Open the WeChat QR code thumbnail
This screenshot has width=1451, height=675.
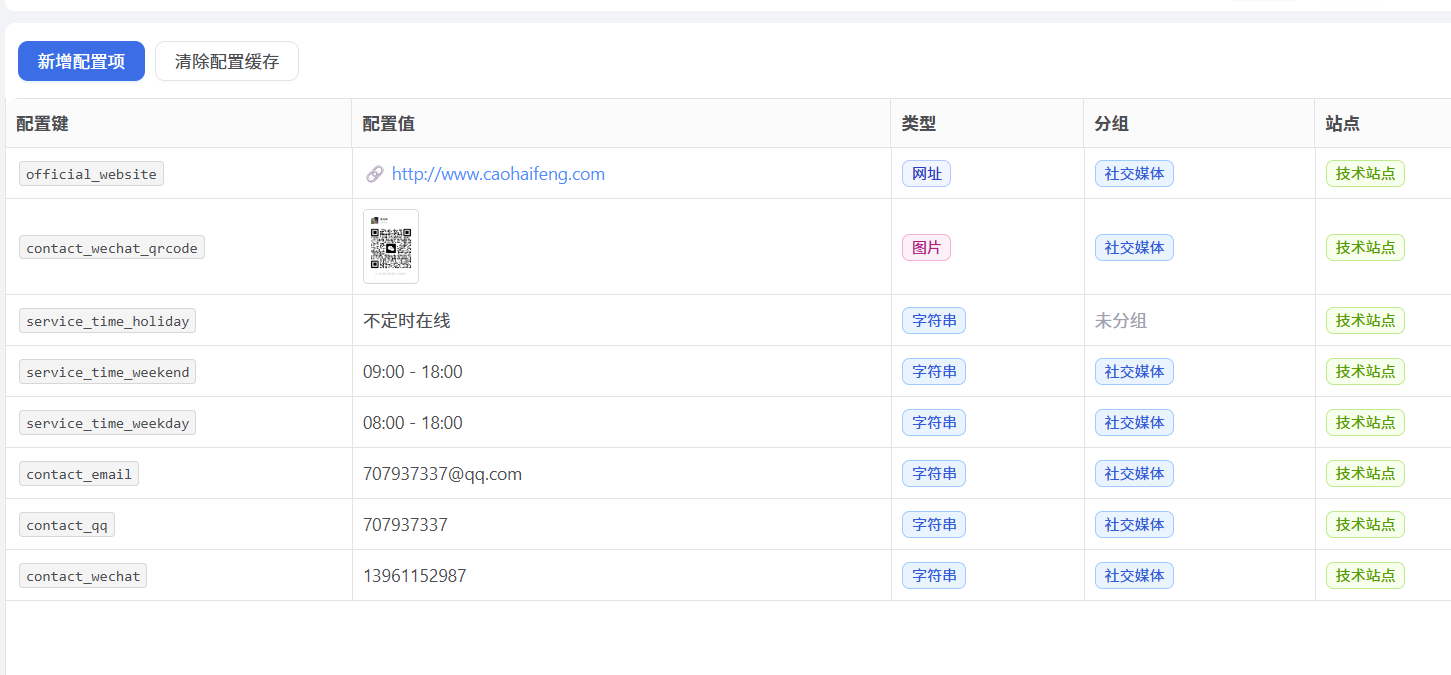point(391,246)
